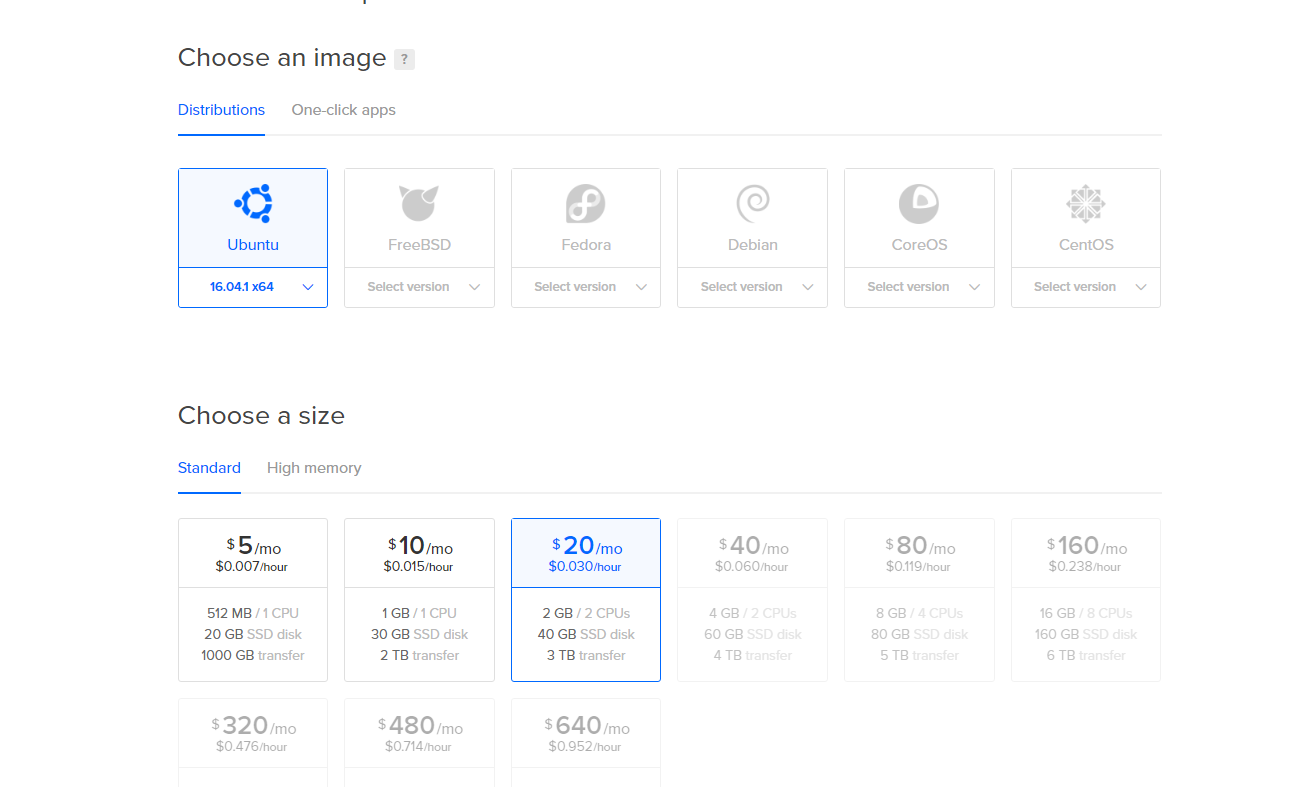This screenshot has width=1303, height=787.
Task: Click the 16 GB / 8 CPUs text
Action: pyautogui.click(x=1086, y=613)
